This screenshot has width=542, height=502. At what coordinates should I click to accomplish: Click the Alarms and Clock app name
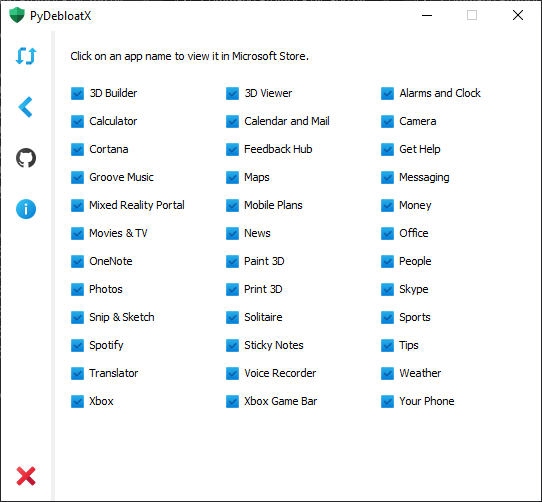(440, 93)
